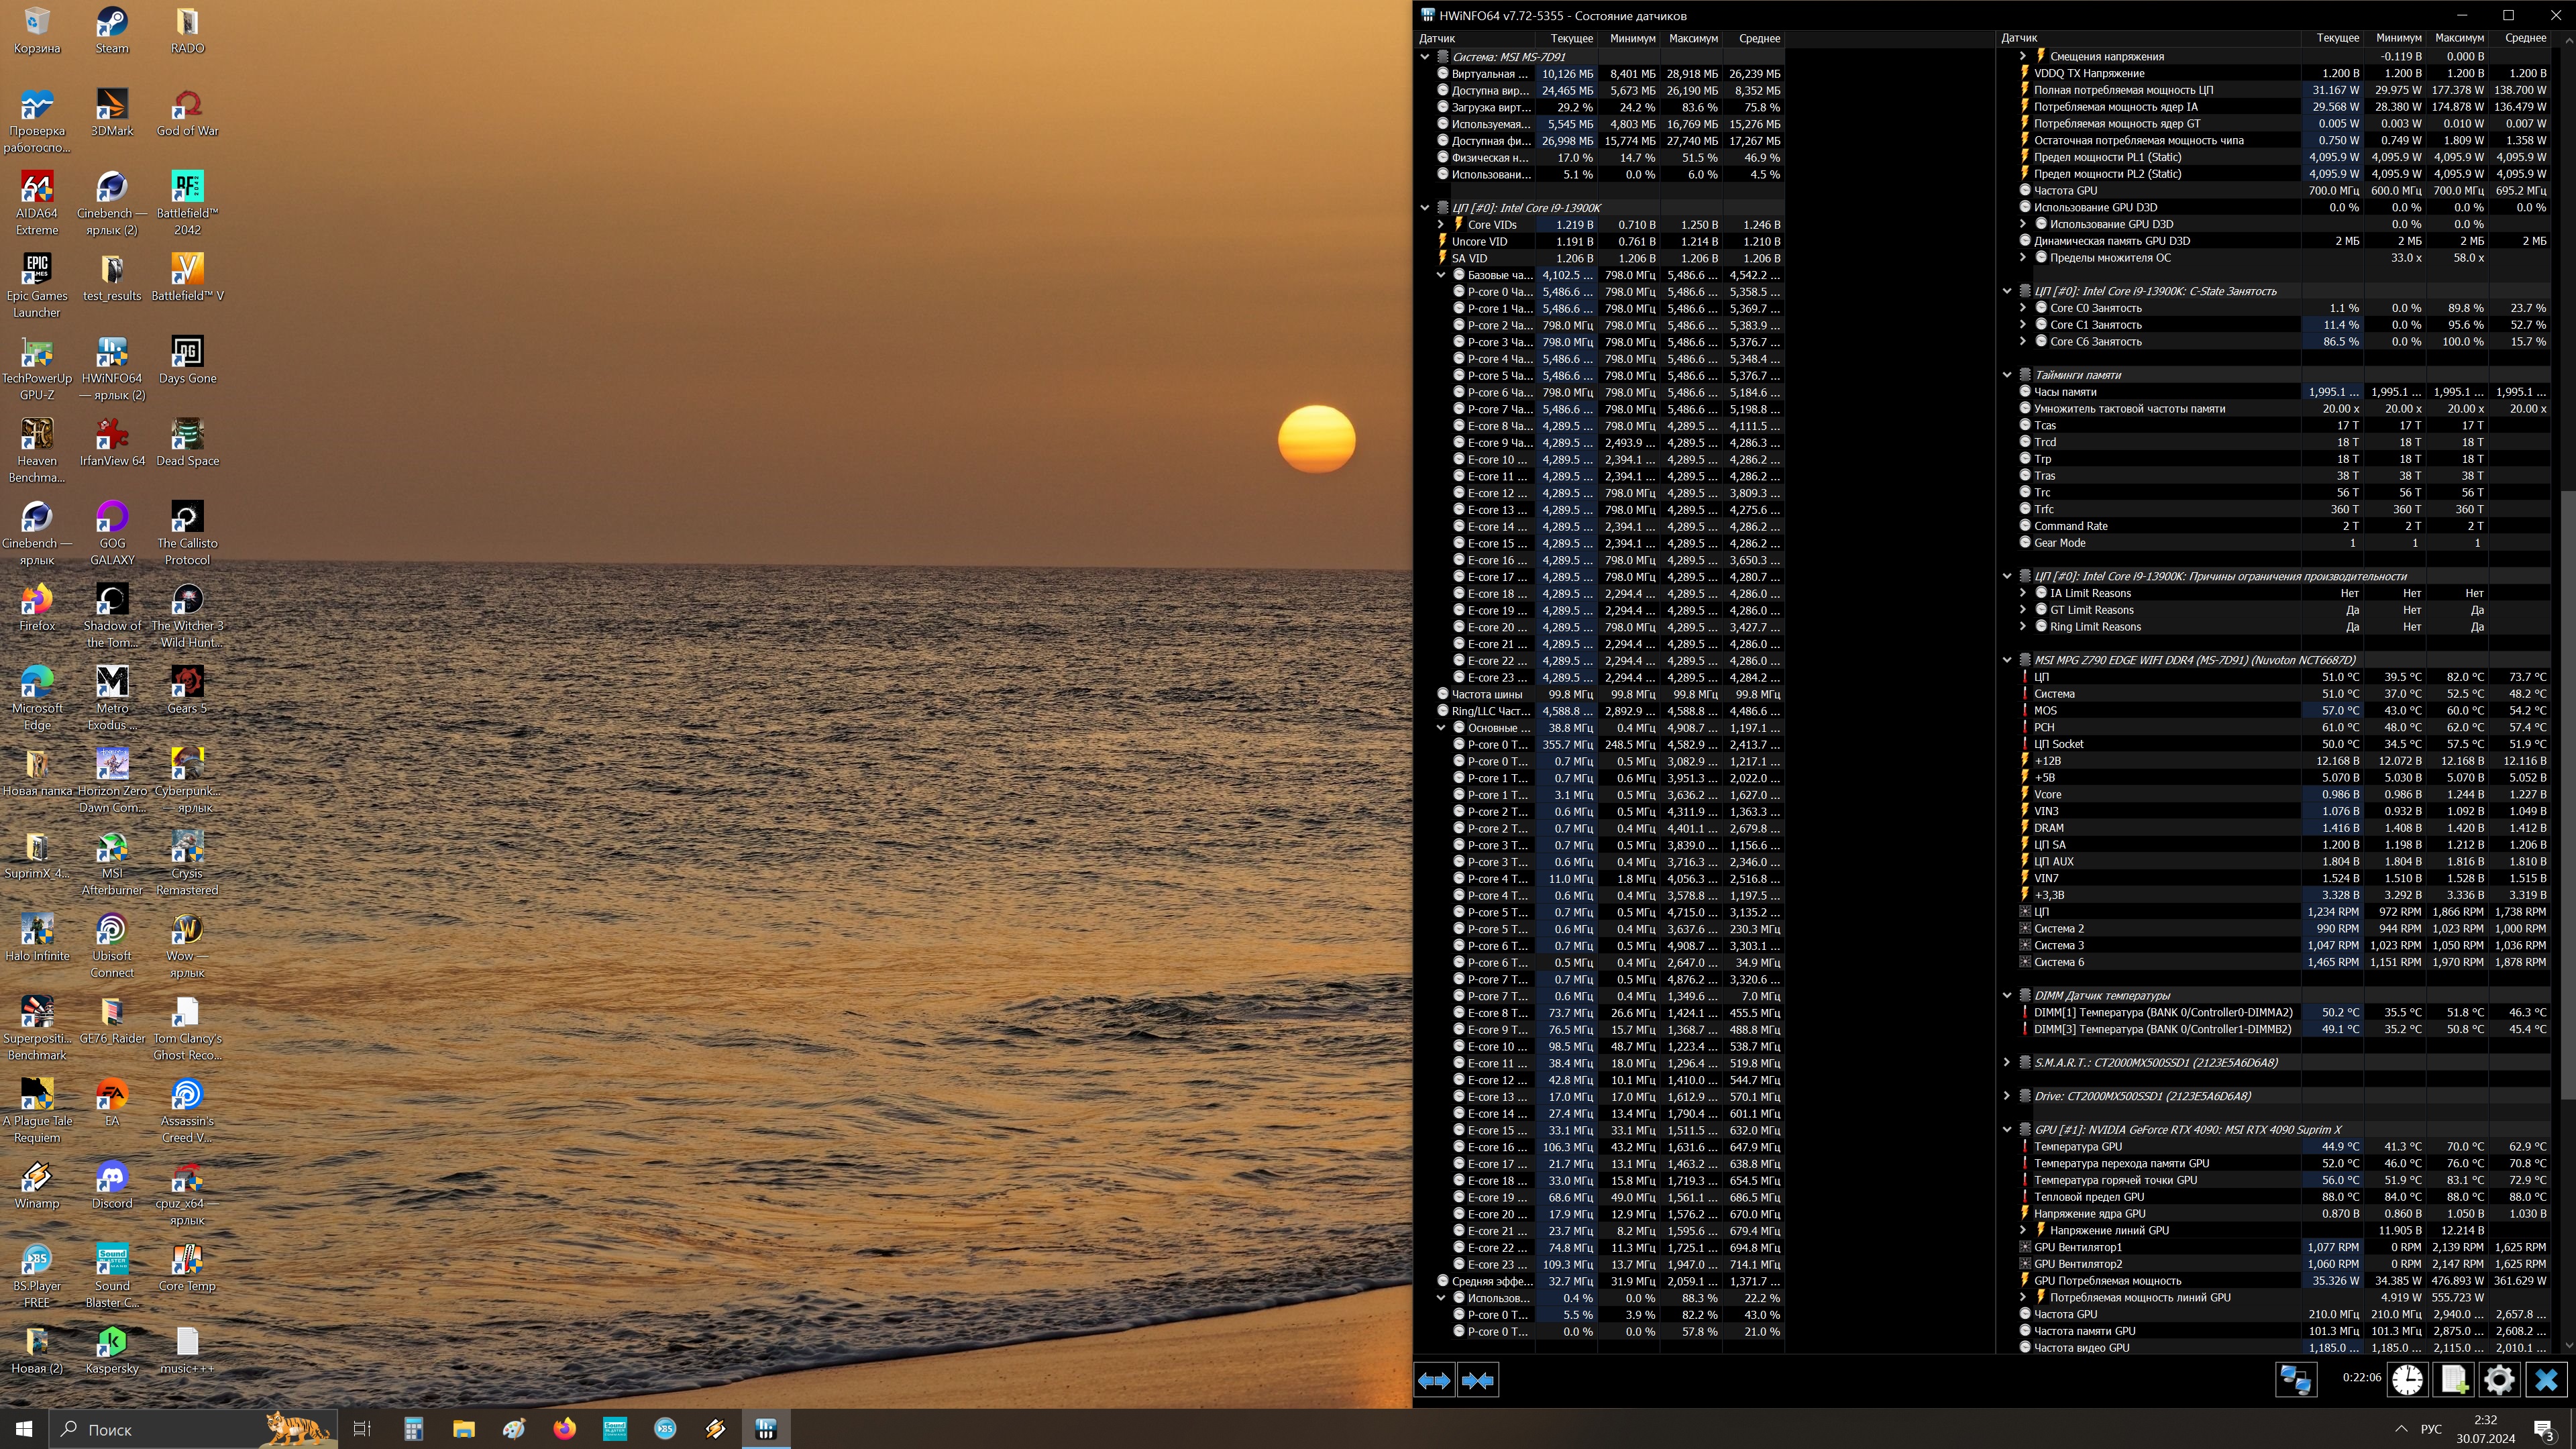This screenshot has width=2576, height=1449.
Task: Click the shrink-panels arrows button in HWiNFO
Action: coord(1478,1380)
